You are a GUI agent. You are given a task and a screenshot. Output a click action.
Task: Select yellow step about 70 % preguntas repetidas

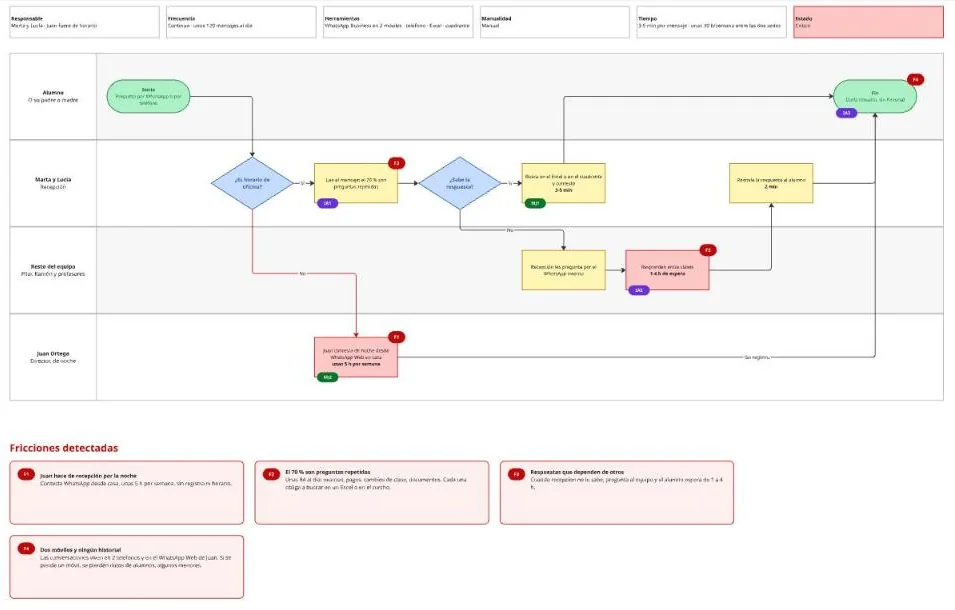coord(356,183)
